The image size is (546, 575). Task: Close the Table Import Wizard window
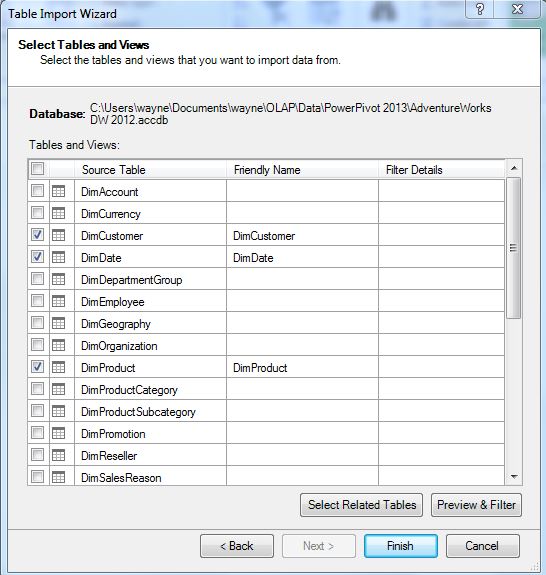point(517,9)
